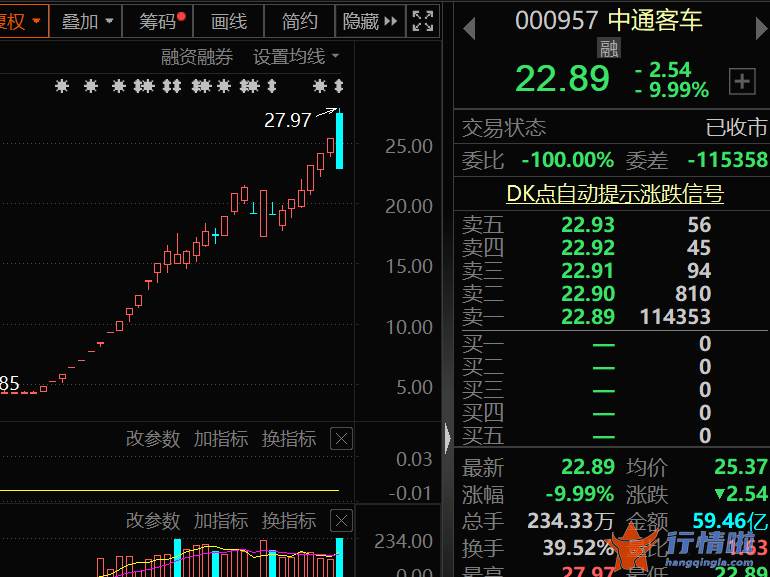This screenshot has width=770, height=577.
Task: Click 改参数 in volume panel
Action: pos(153,521)
